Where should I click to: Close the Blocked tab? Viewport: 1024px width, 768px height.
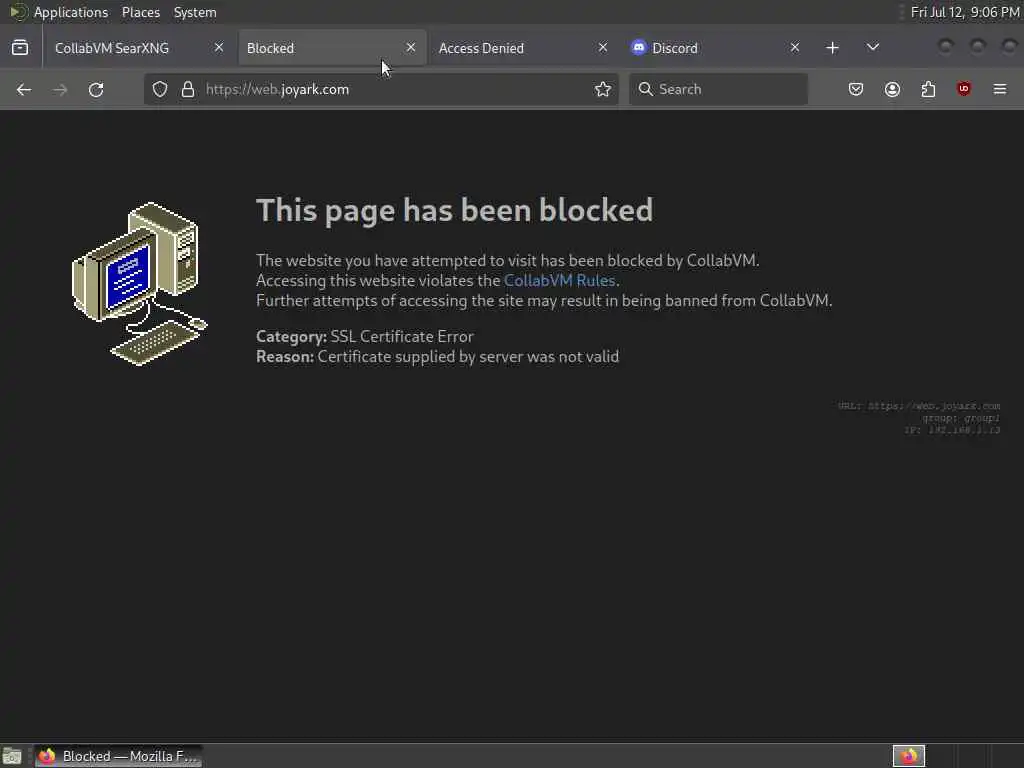[x=411, y=48]
